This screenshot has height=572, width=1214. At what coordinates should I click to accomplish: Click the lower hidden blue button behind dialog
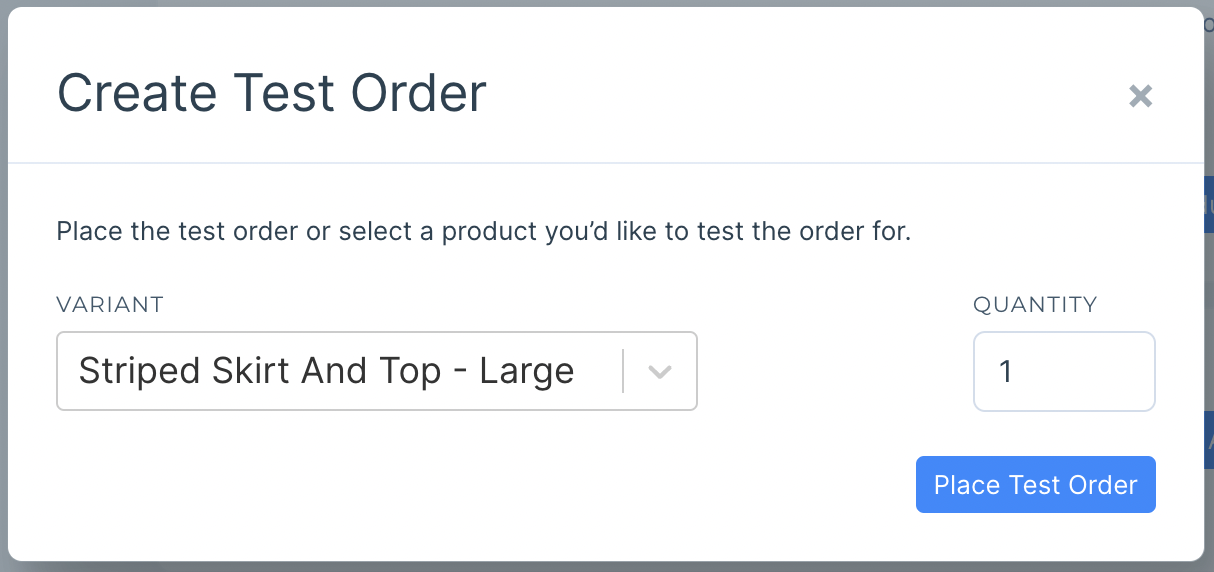(1208, 440)
